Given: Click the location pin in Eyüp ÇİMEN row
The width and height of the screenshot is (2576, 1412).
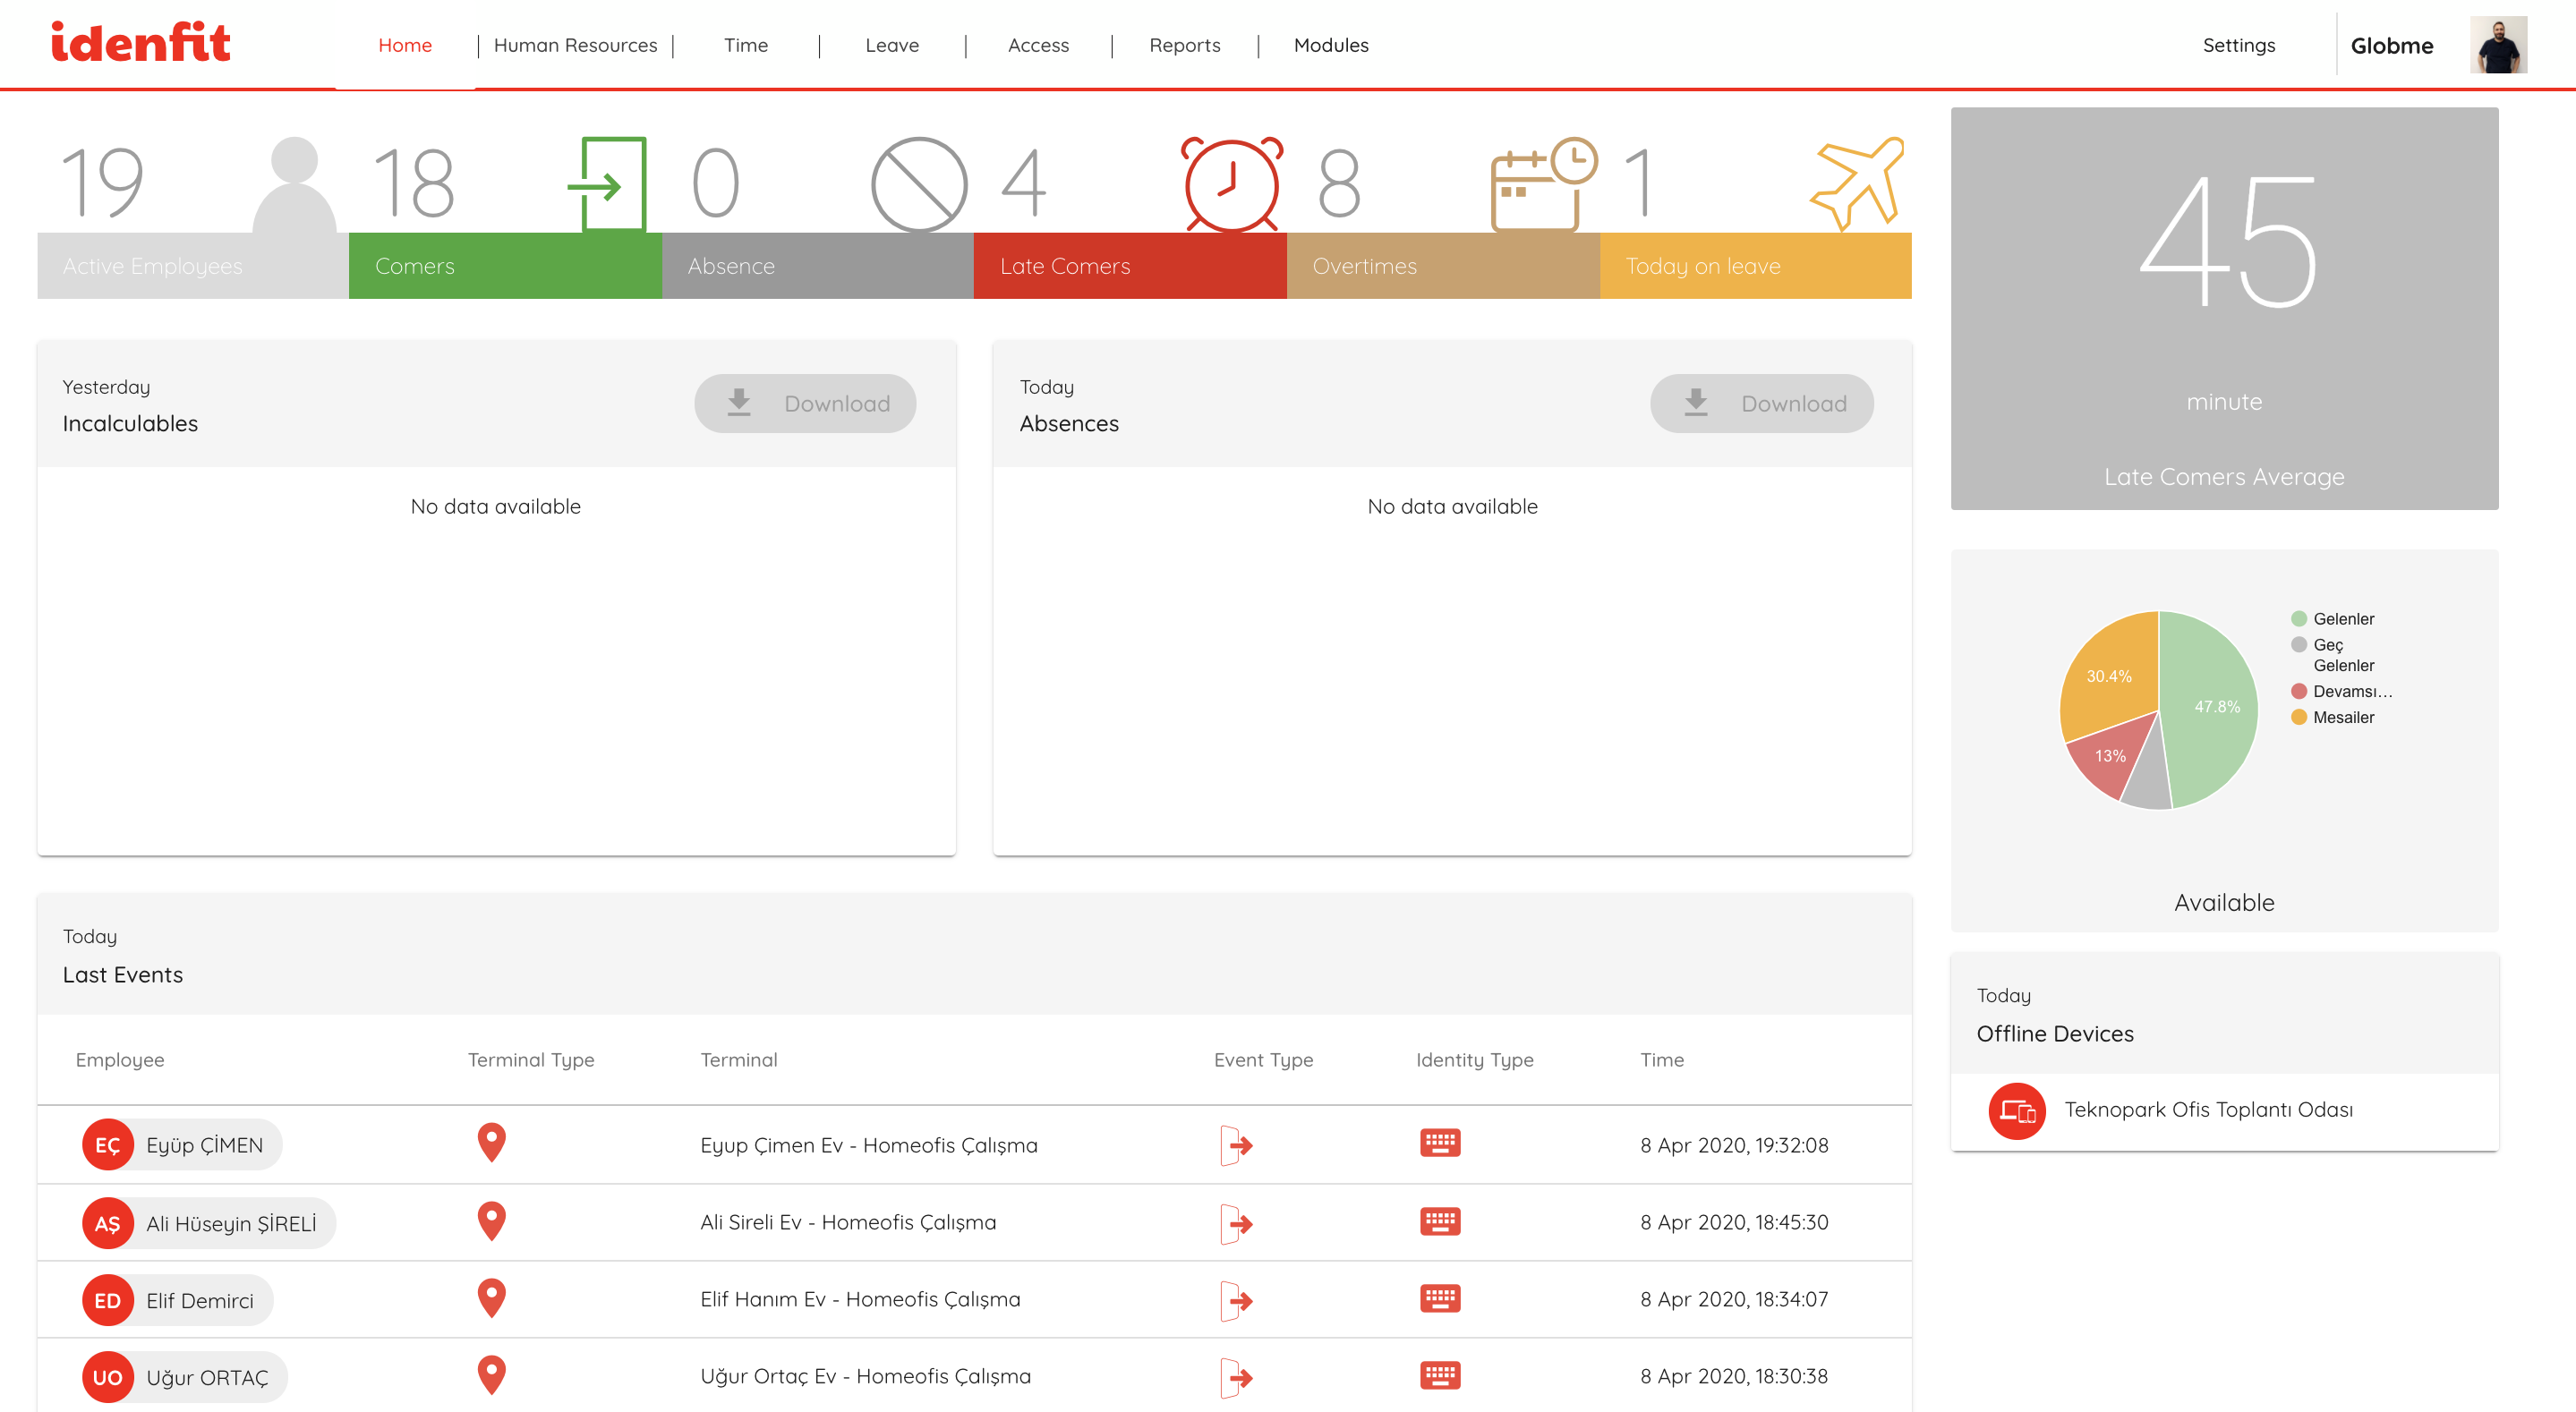Looking at the screenshot, I should coord(491,1142).
